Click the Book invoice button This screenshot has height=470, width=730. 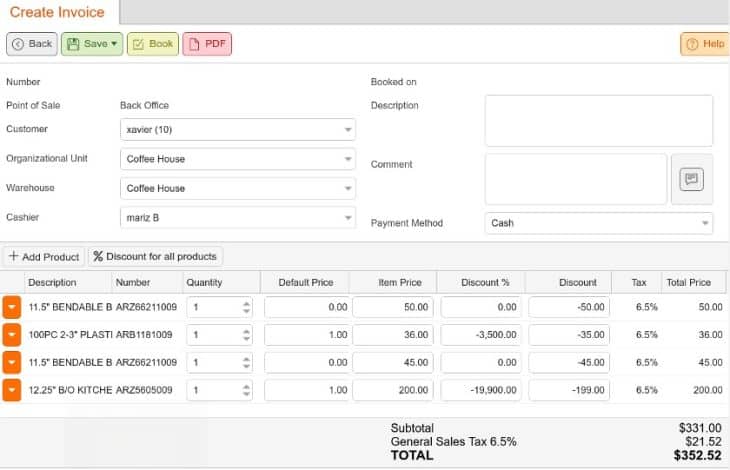coord(153,44)
